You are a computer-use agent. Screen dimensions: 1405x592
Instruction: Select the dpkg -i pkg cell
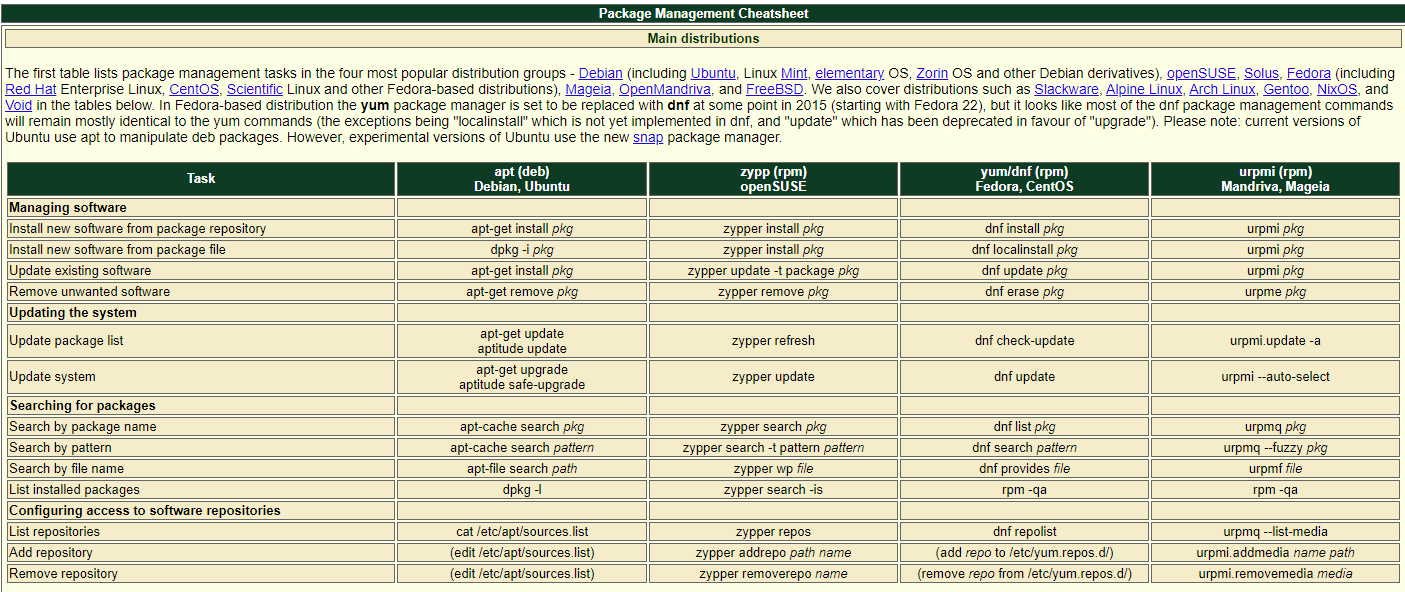click(522, 250)
